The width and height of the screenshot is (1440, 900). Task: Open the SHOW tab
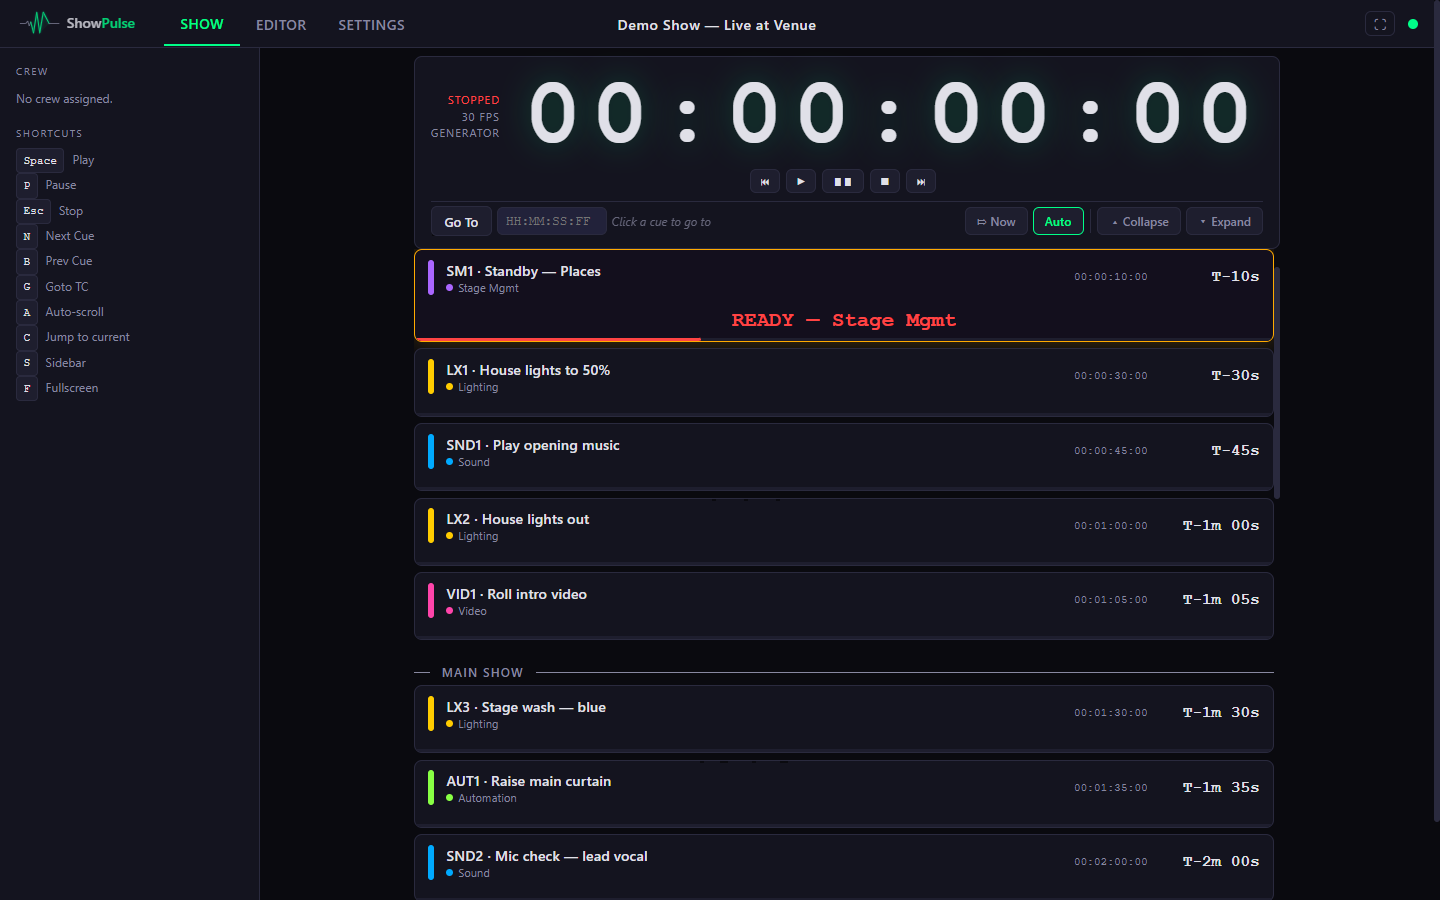pyautogui.click(x=202, y=24)
